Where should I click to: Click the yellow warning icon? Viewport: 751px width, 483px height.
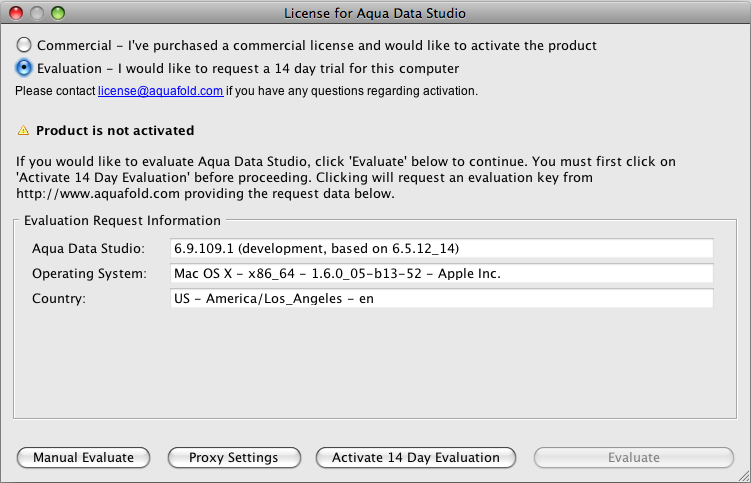coord(23,130)
